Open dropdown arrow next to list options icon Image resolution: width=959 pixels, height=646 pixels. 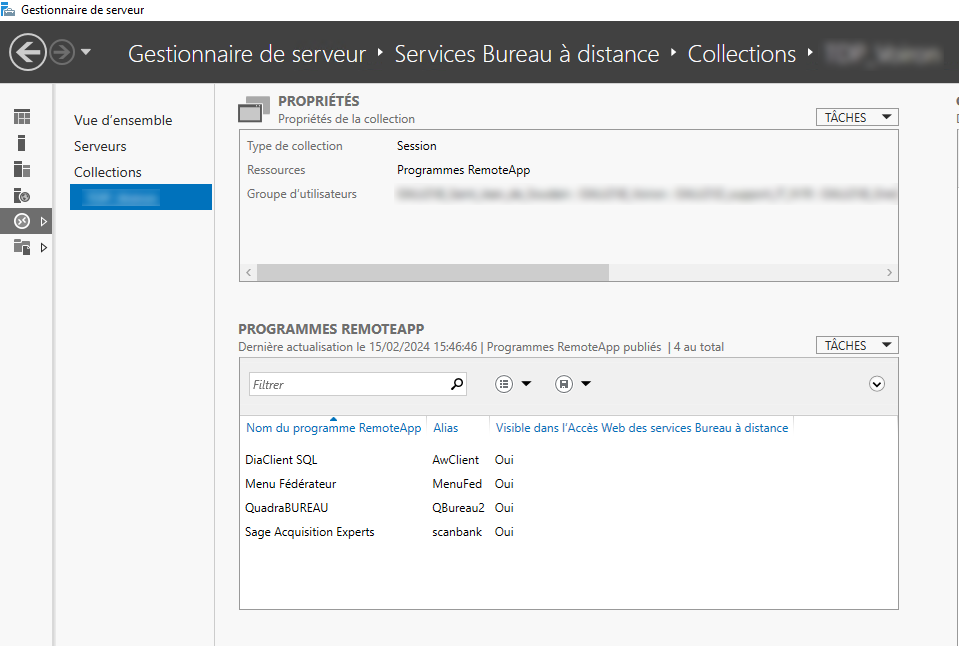526,384
